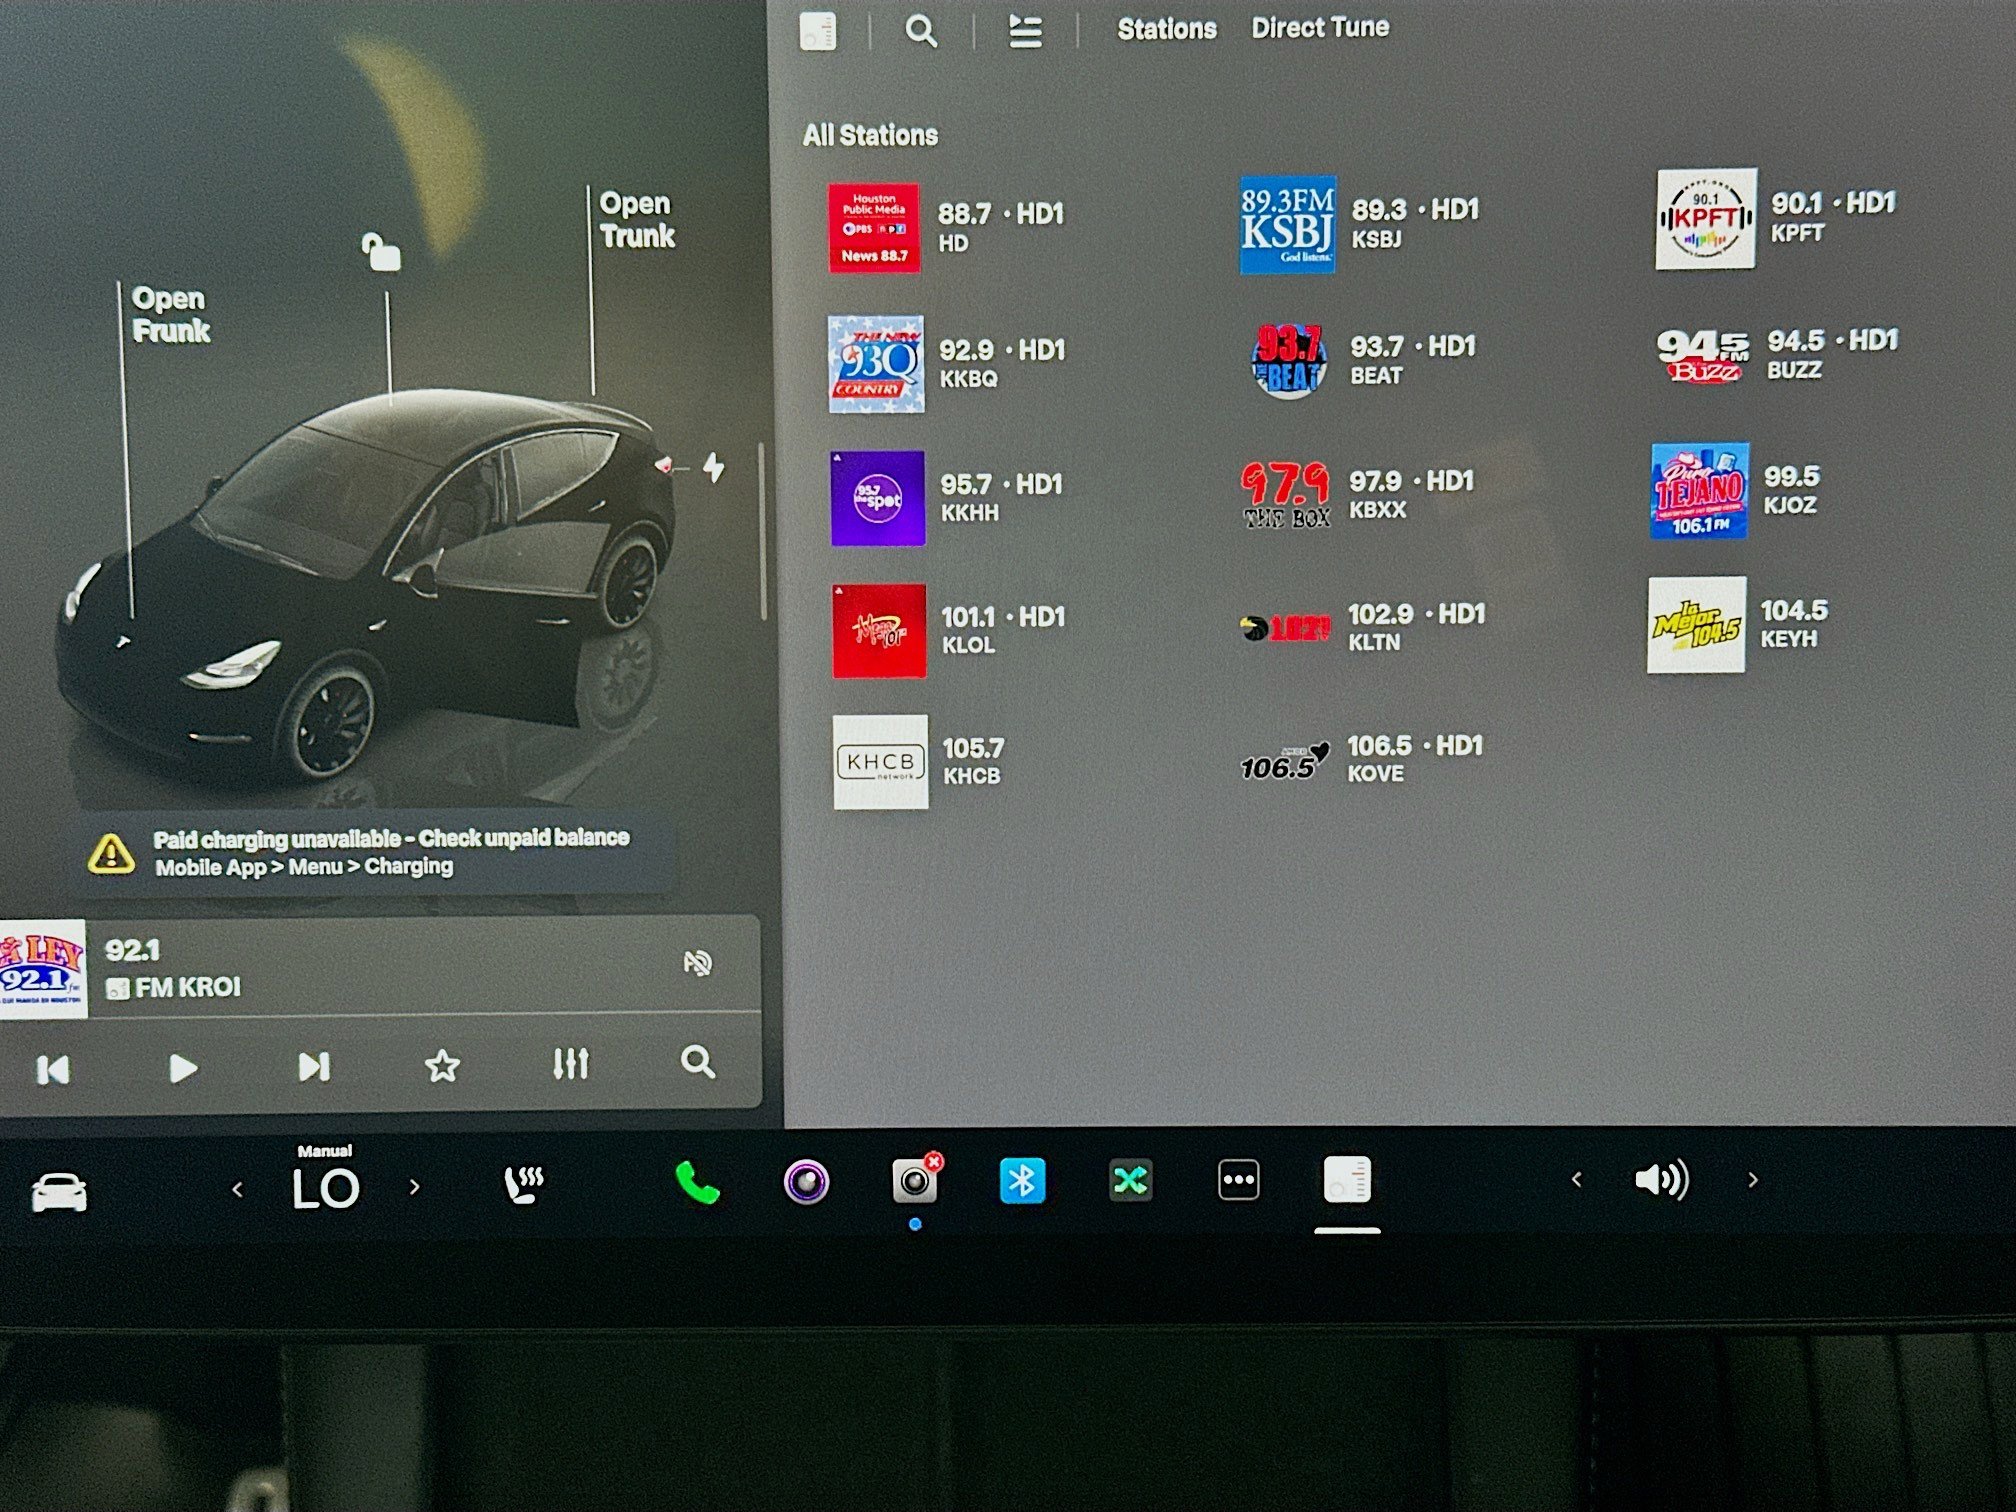Tune to 88.7 Houston Public Media
This screenshot has width=2016, height=1512.
[947, 228]
